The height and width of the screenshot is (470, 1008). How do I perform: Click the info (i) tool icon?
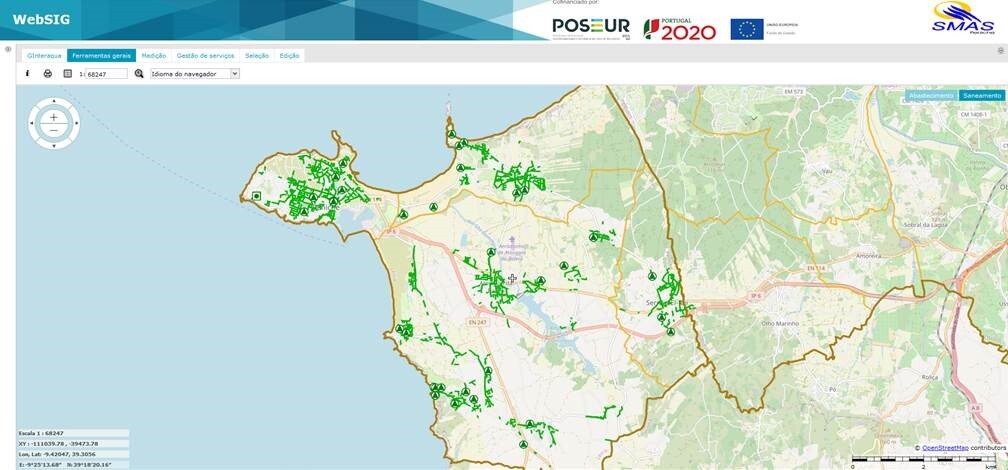tap(27, 74)
